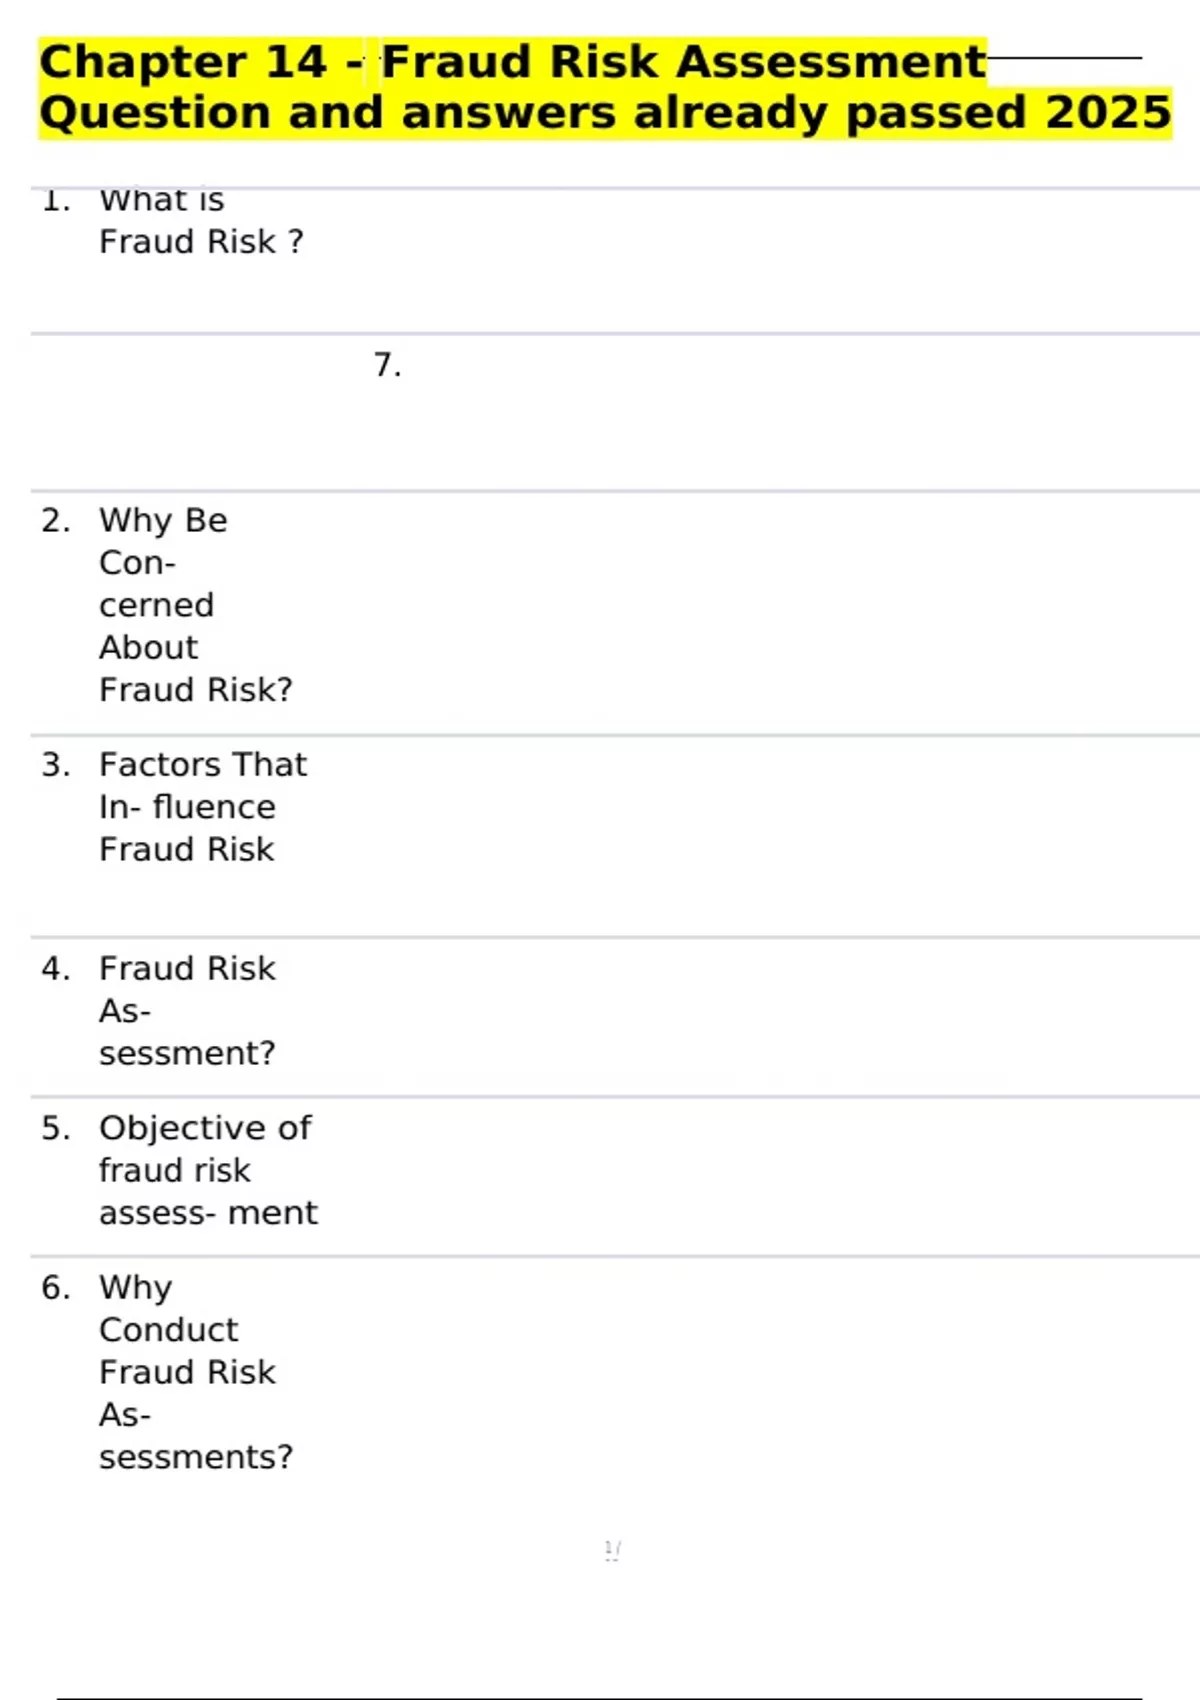Click the standalone number "7."

tap(387, 365)
